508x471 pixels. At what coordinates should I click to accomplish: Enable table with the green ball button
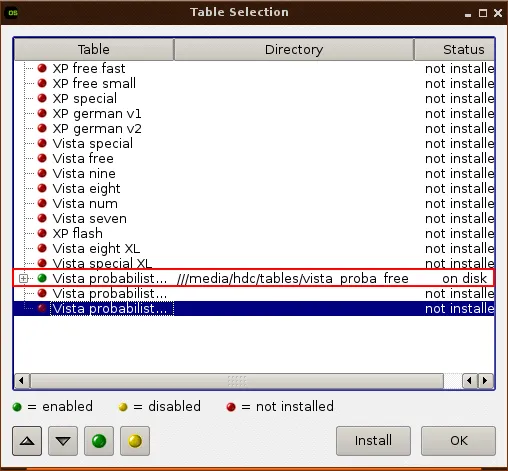99,441
